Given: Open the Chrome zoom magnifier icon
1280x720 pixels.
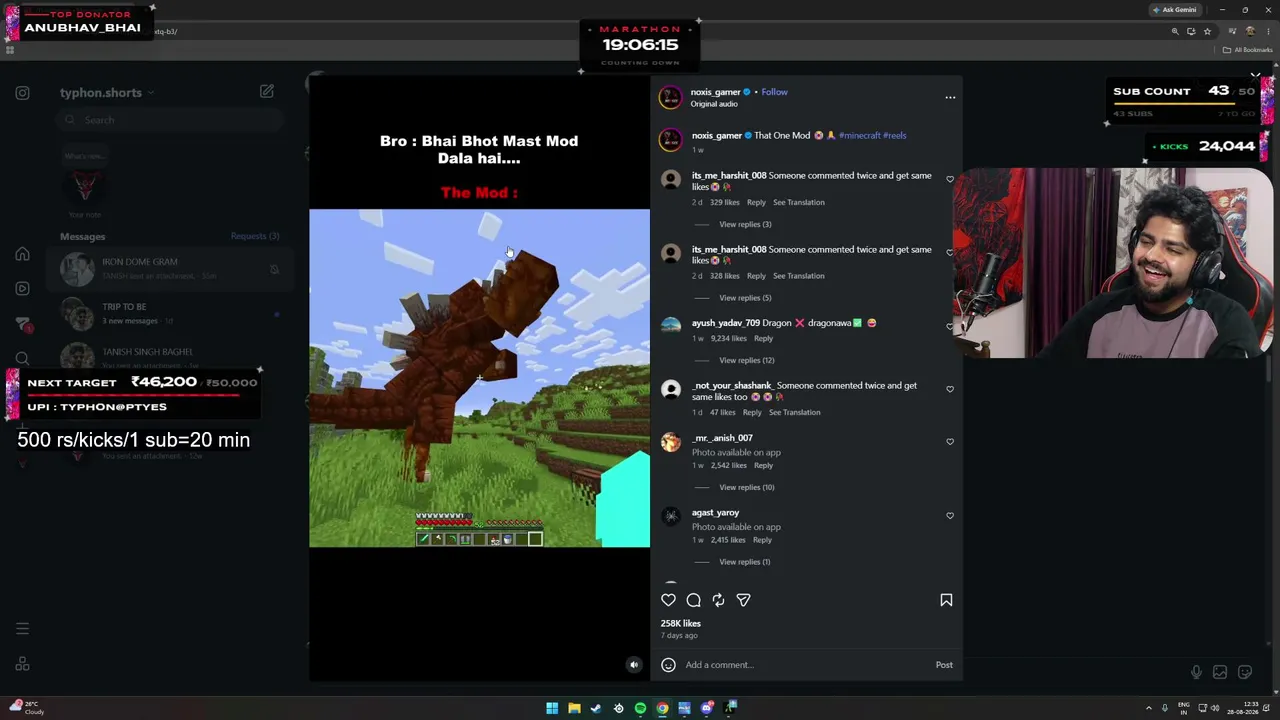Looking at the screenshot, I should (x=1175, y=31).
